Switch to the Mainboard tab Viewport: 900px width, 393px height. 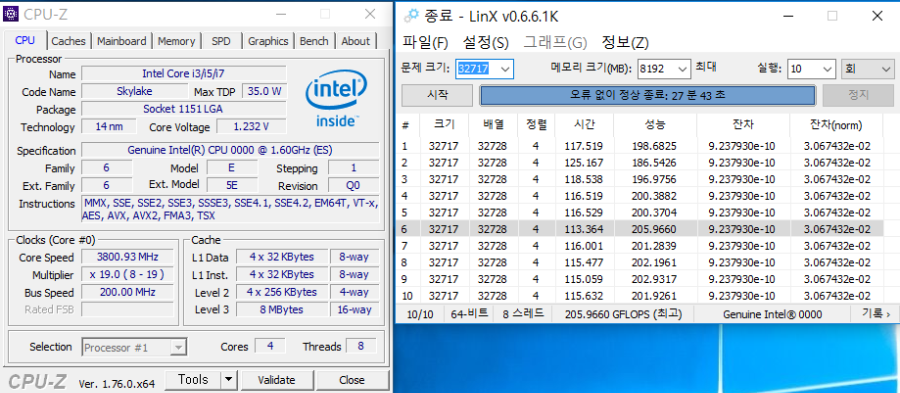[121, 41]
